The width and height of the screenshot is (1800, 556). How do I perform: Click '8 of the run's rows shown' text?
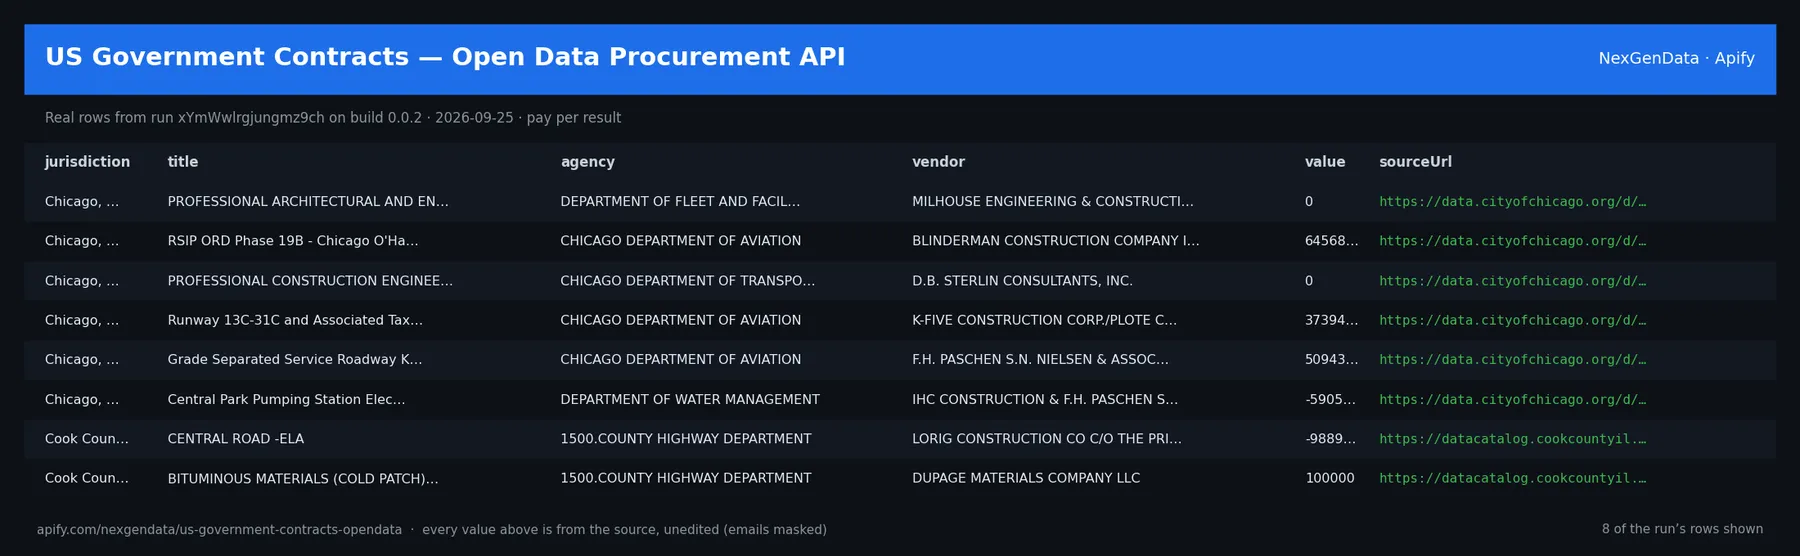coord(1682,530)
